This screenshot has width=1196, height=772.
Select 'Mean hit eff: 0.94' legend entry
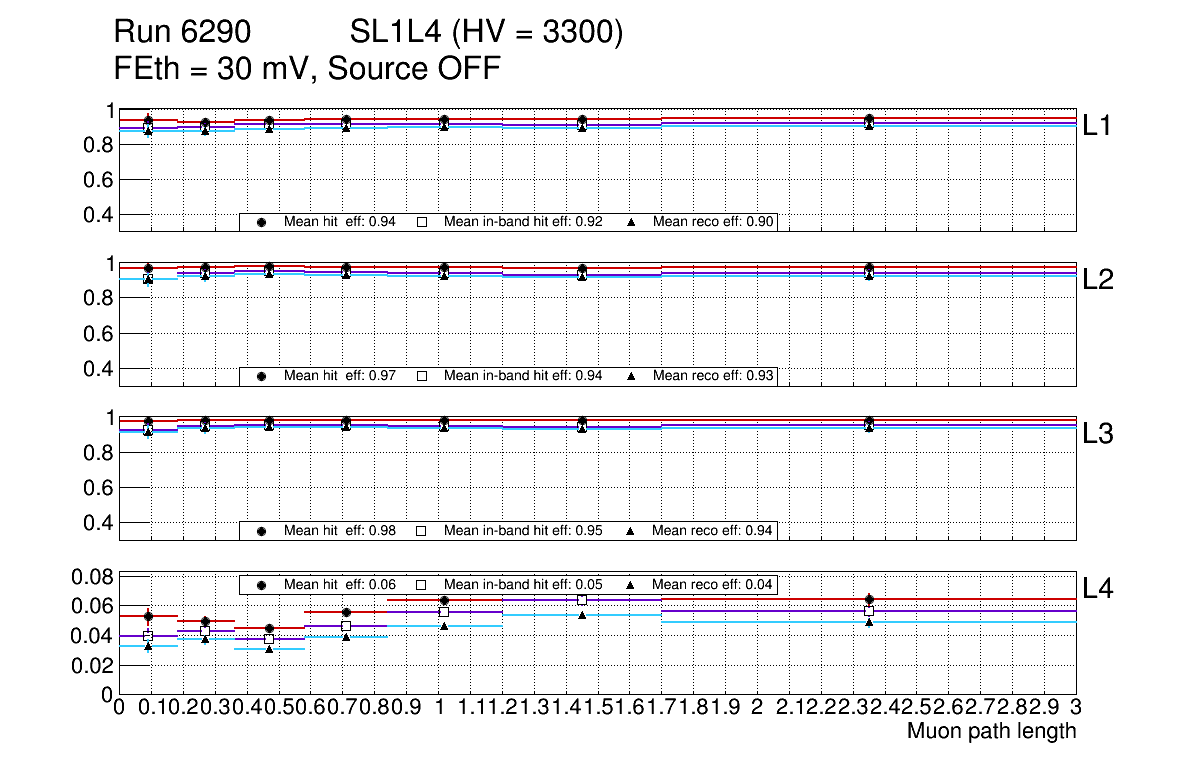point(340,222)
